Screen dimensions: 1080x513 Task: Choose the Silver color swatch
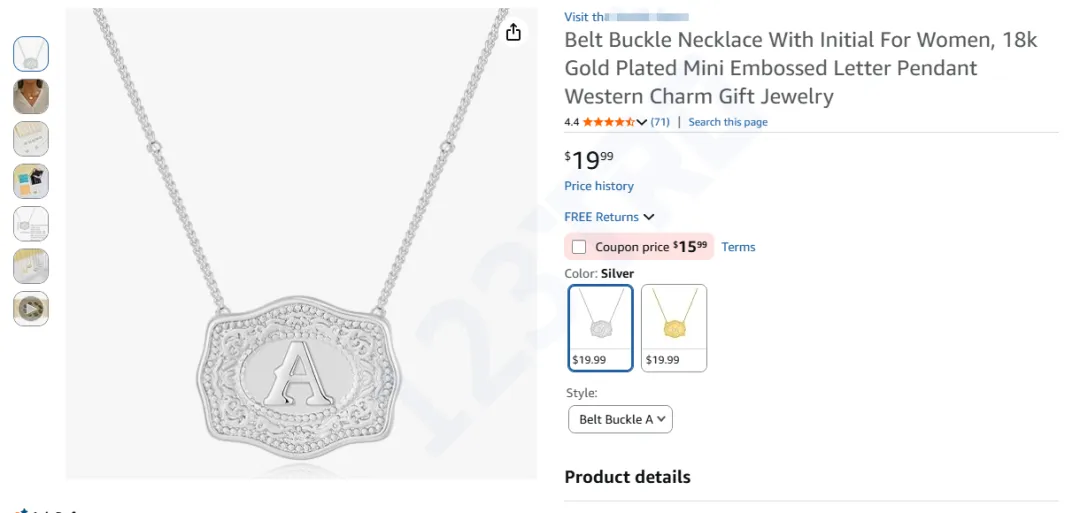(601, 328)
